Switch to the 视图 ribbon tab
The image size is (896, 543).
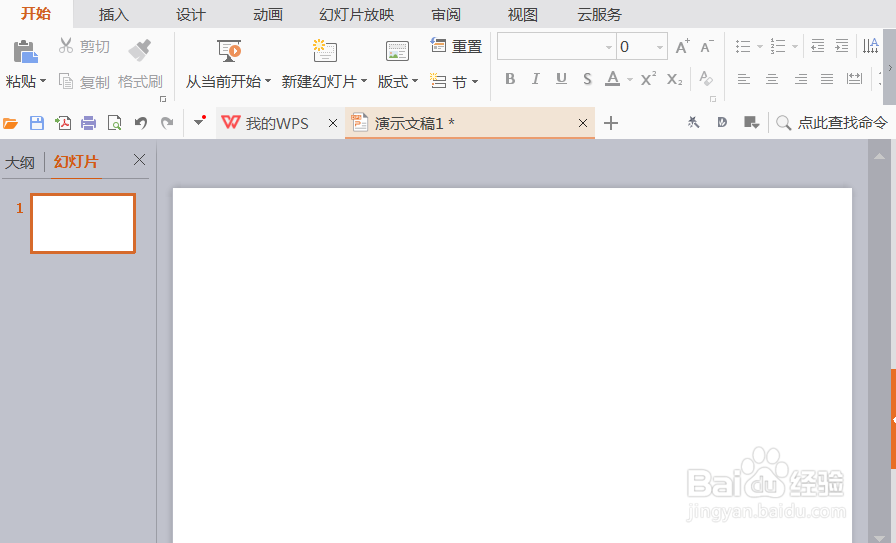point(523,14)
